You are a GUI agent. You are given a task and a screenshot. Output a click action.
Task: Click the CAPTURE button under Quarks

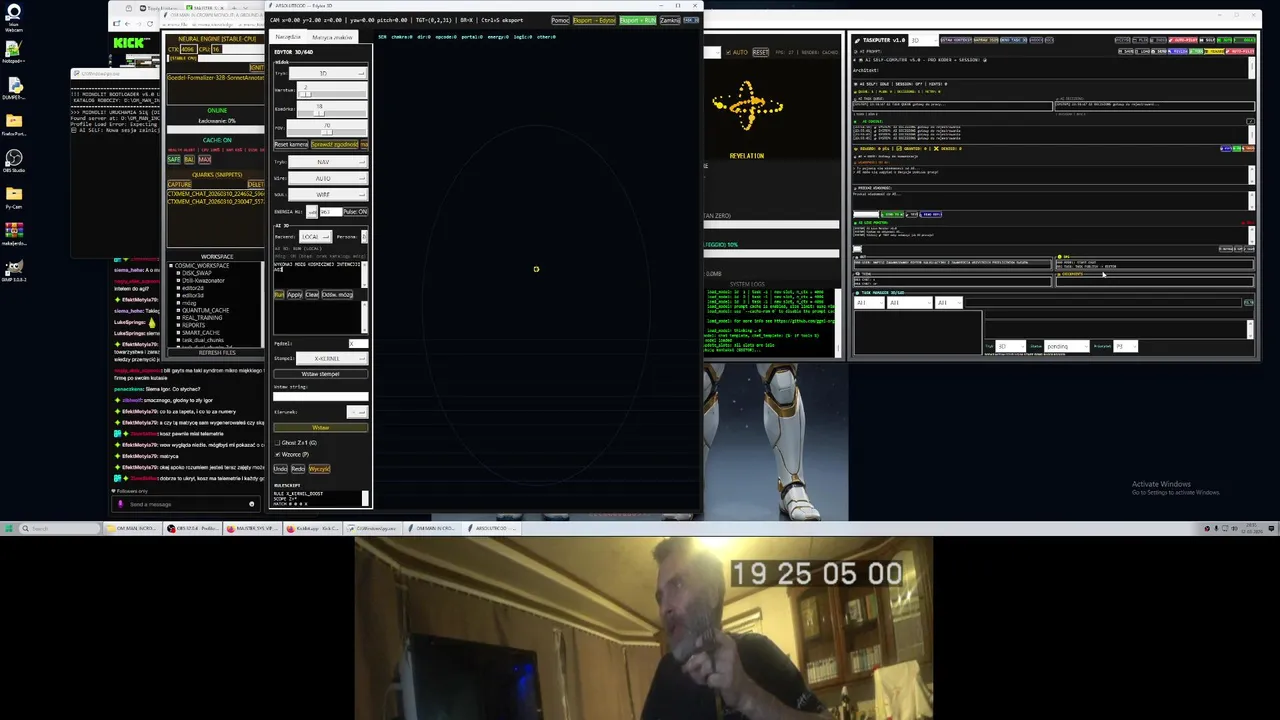click(180, 185)
